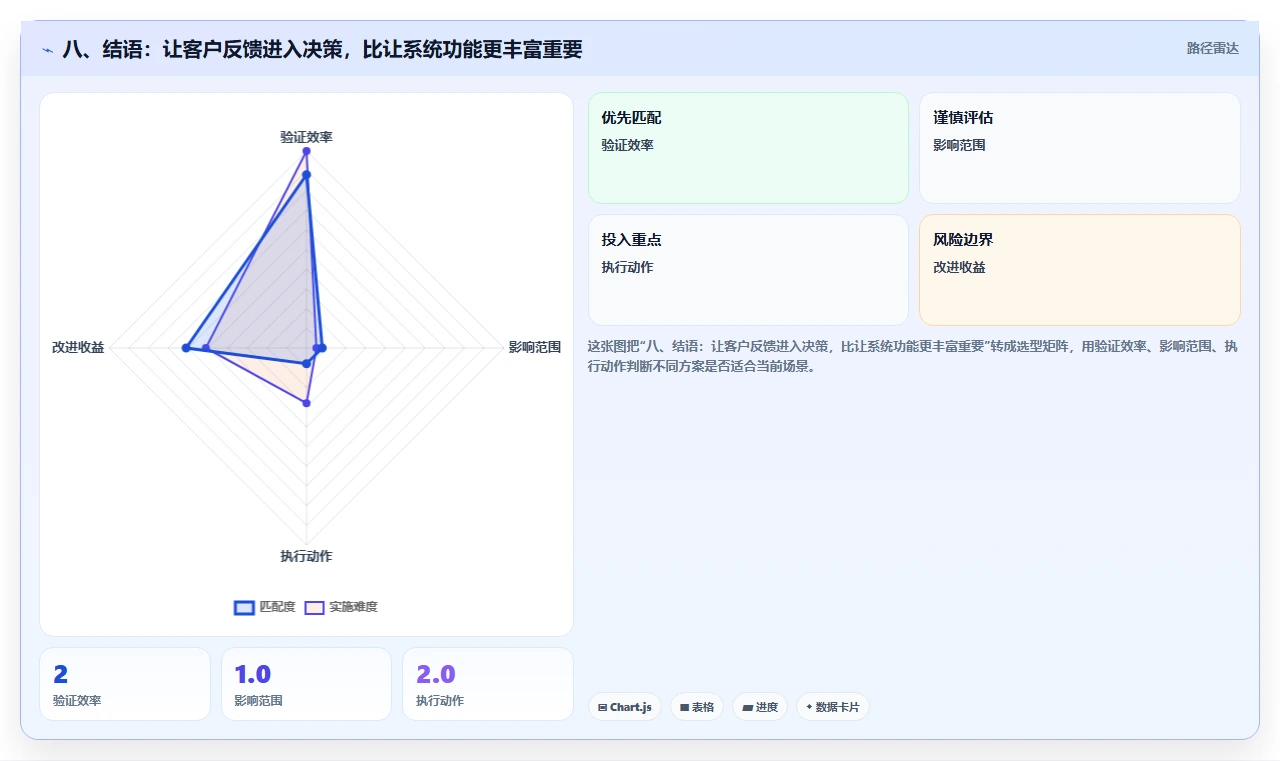Open the 优先匹配 card
Screen dimensions: 1280x761
click(748, 148)
